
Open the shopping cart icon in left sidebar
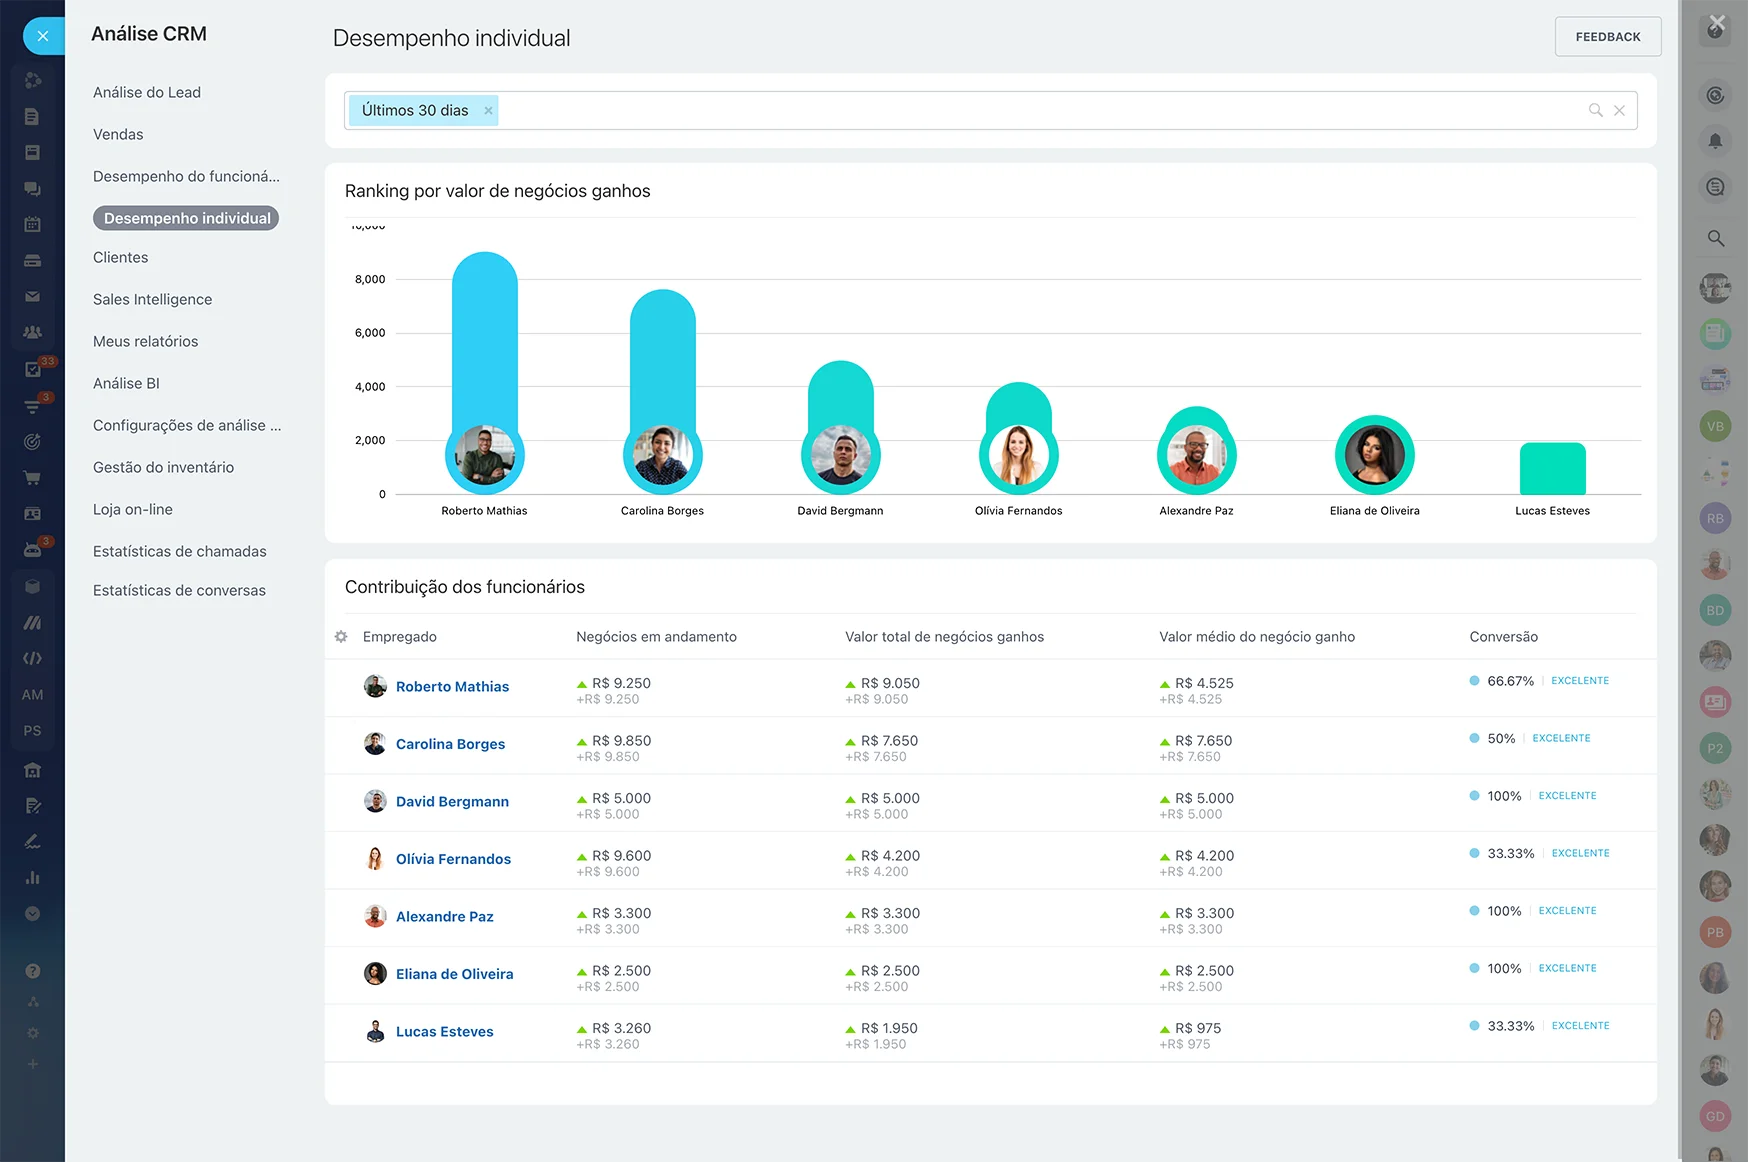point(32,477)
